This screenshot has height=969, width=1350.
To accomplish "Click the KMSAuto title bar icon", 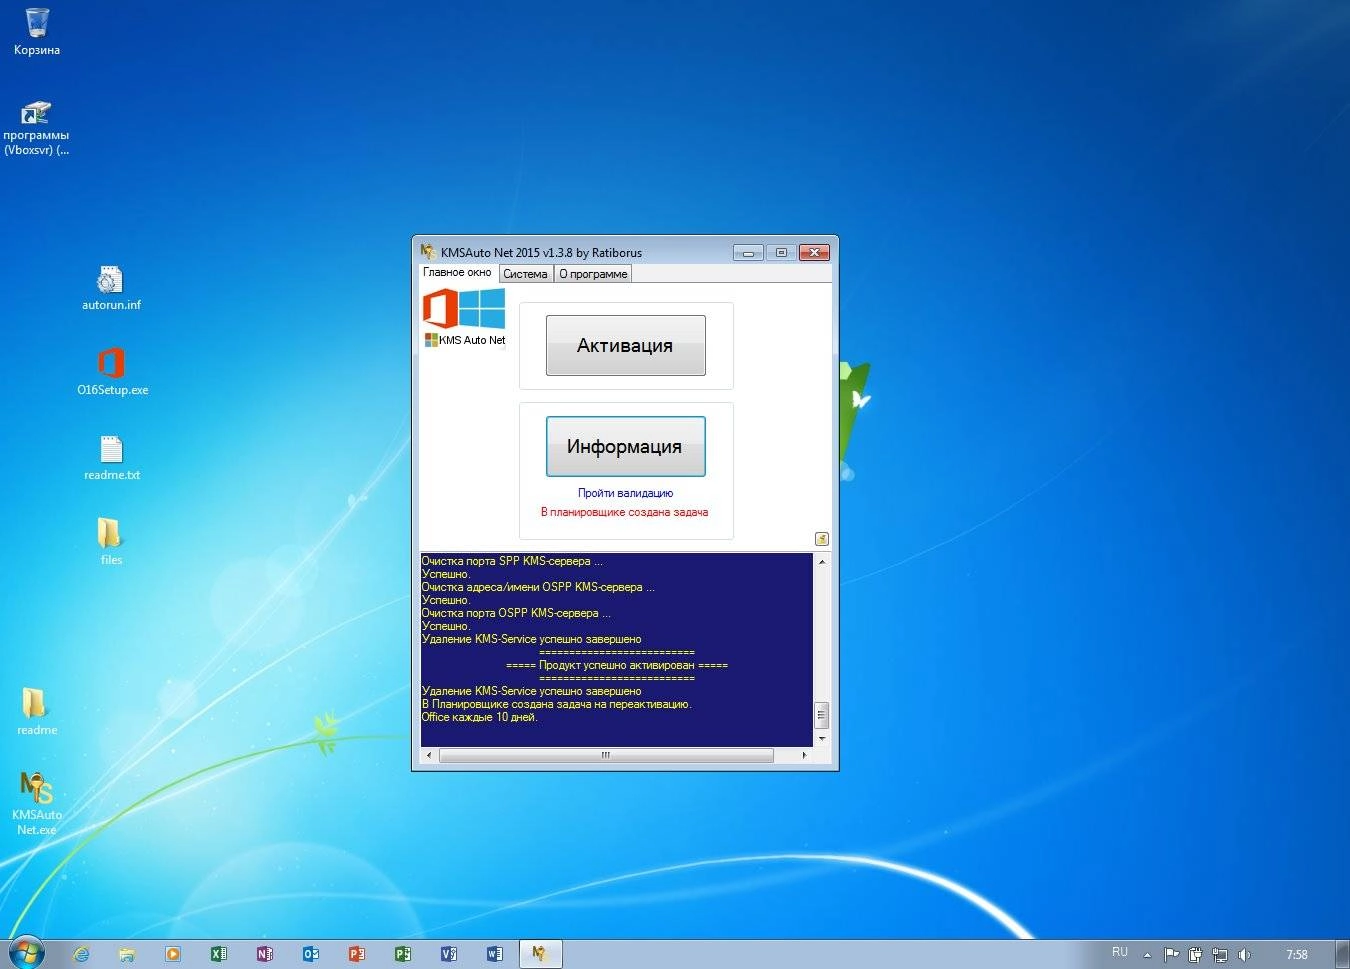I will pyautogui.click(x=428, y=252).
